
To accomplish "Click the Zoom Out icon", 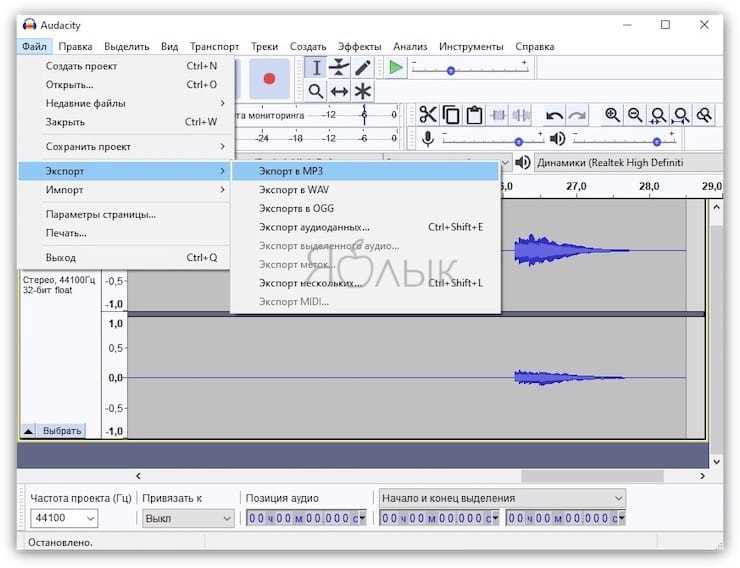I will click(x=635, y=115).
